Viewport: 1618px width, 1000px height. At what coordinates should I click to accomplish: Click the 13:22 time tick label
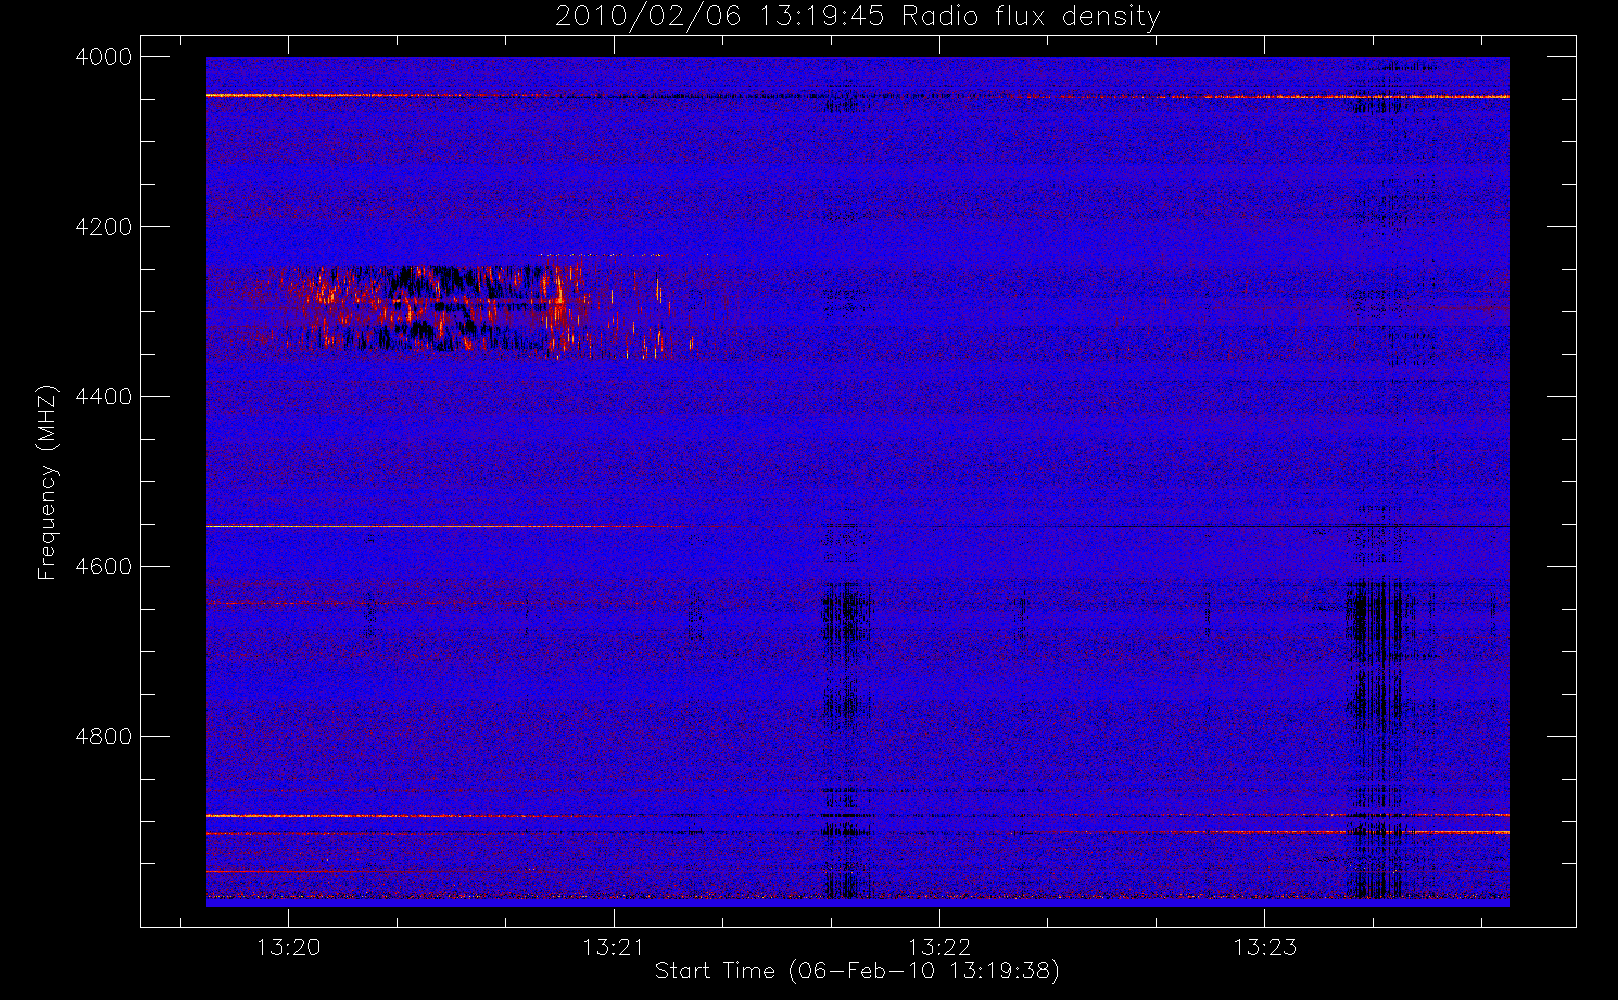(x=939, y=947)
